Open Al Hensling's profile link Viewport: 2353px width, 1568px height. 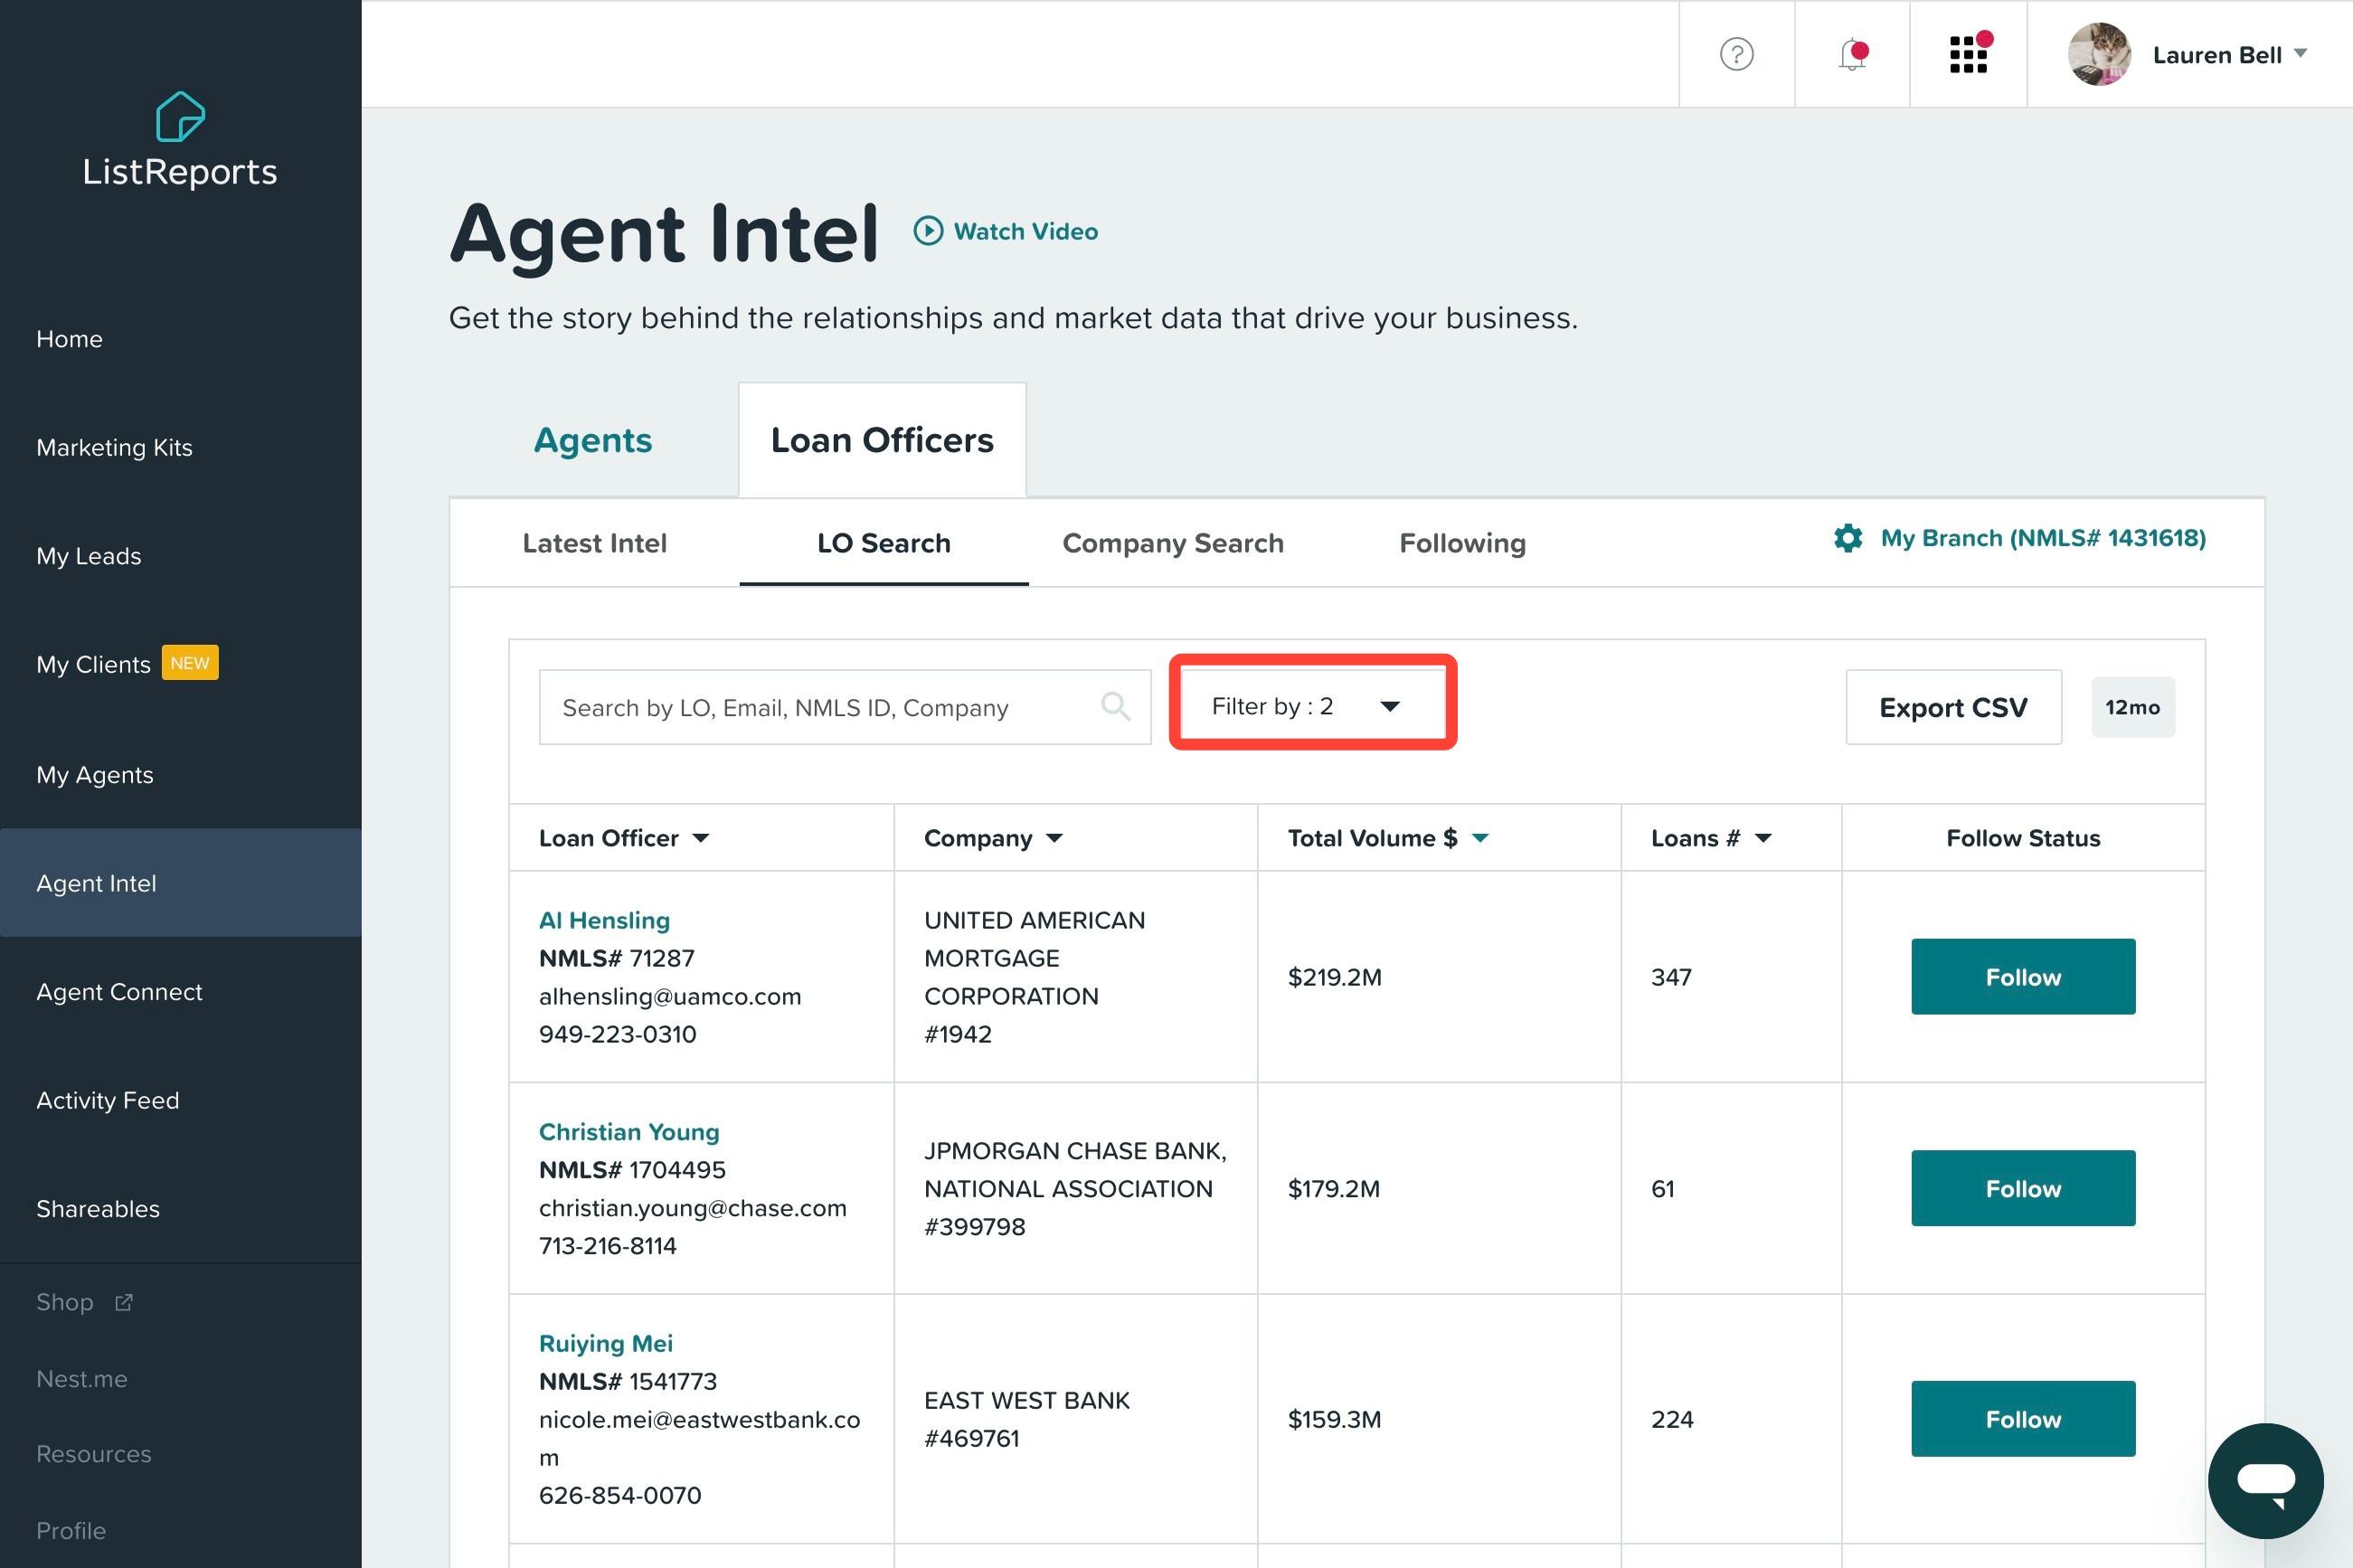point(604,920)
